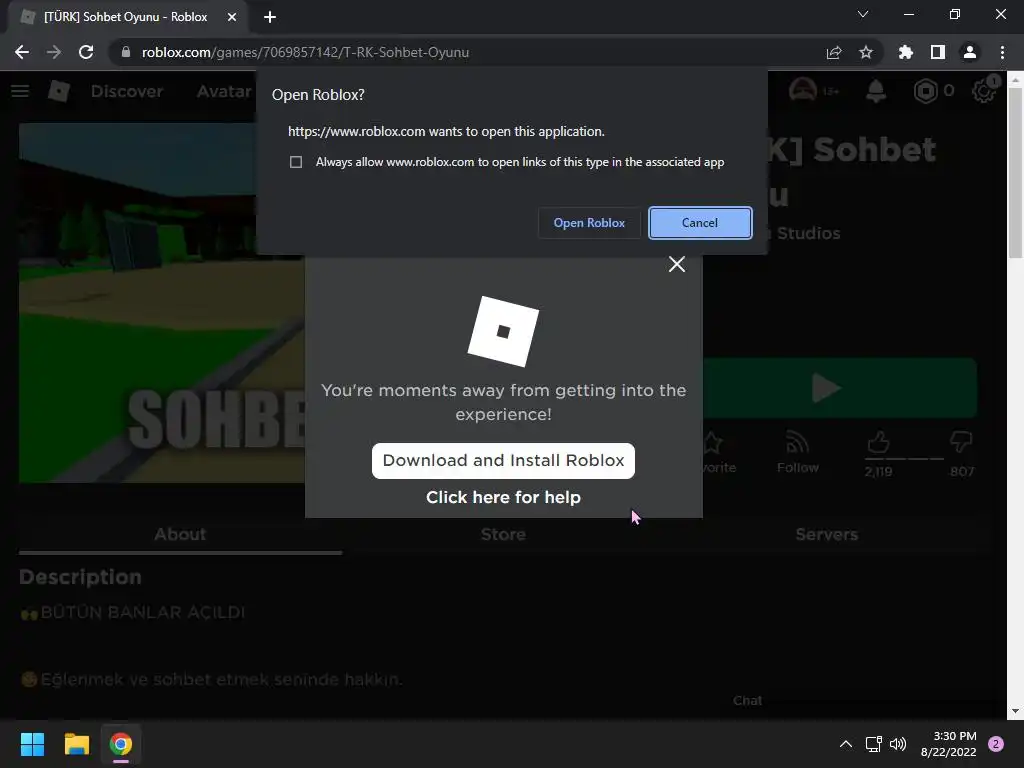The height and width of the screenshot is (768, 1024).
Task: Toggle the Chrome side panel
Action: click(x=937, y=52)
